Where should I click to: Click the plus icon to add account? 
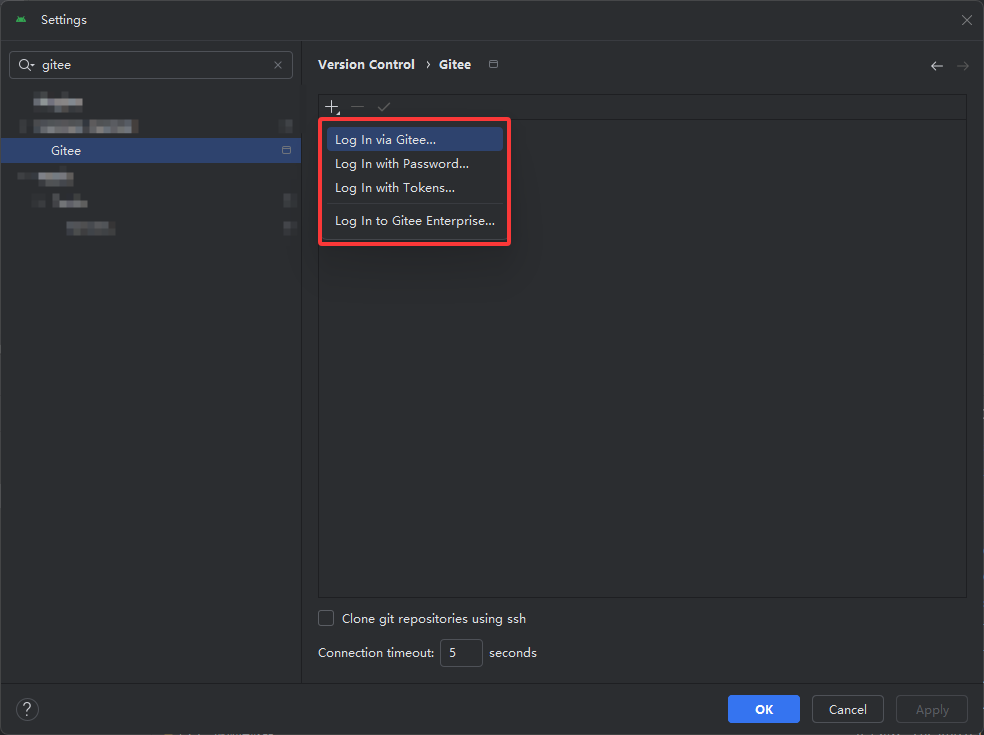click(331, 106)
